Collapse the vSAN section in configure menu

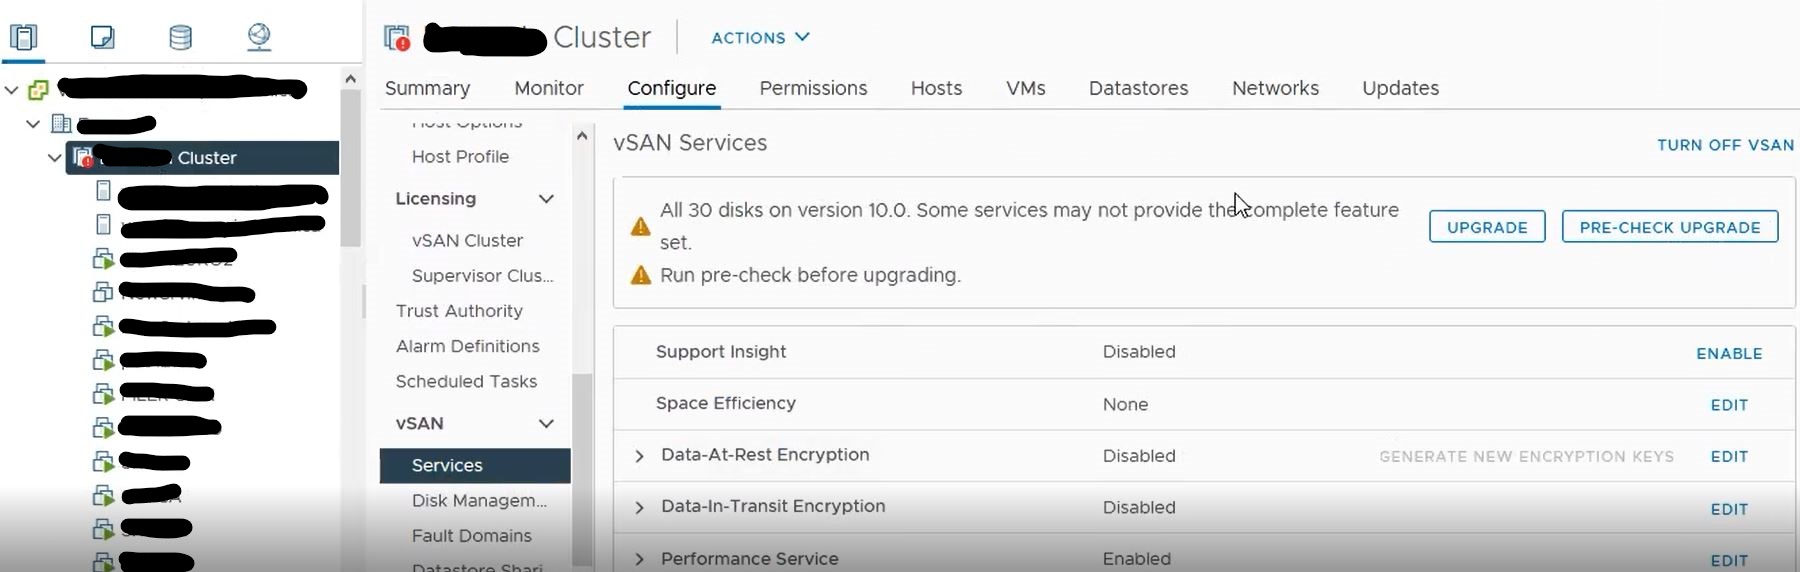pyautogui.click(x=546, y=424)
